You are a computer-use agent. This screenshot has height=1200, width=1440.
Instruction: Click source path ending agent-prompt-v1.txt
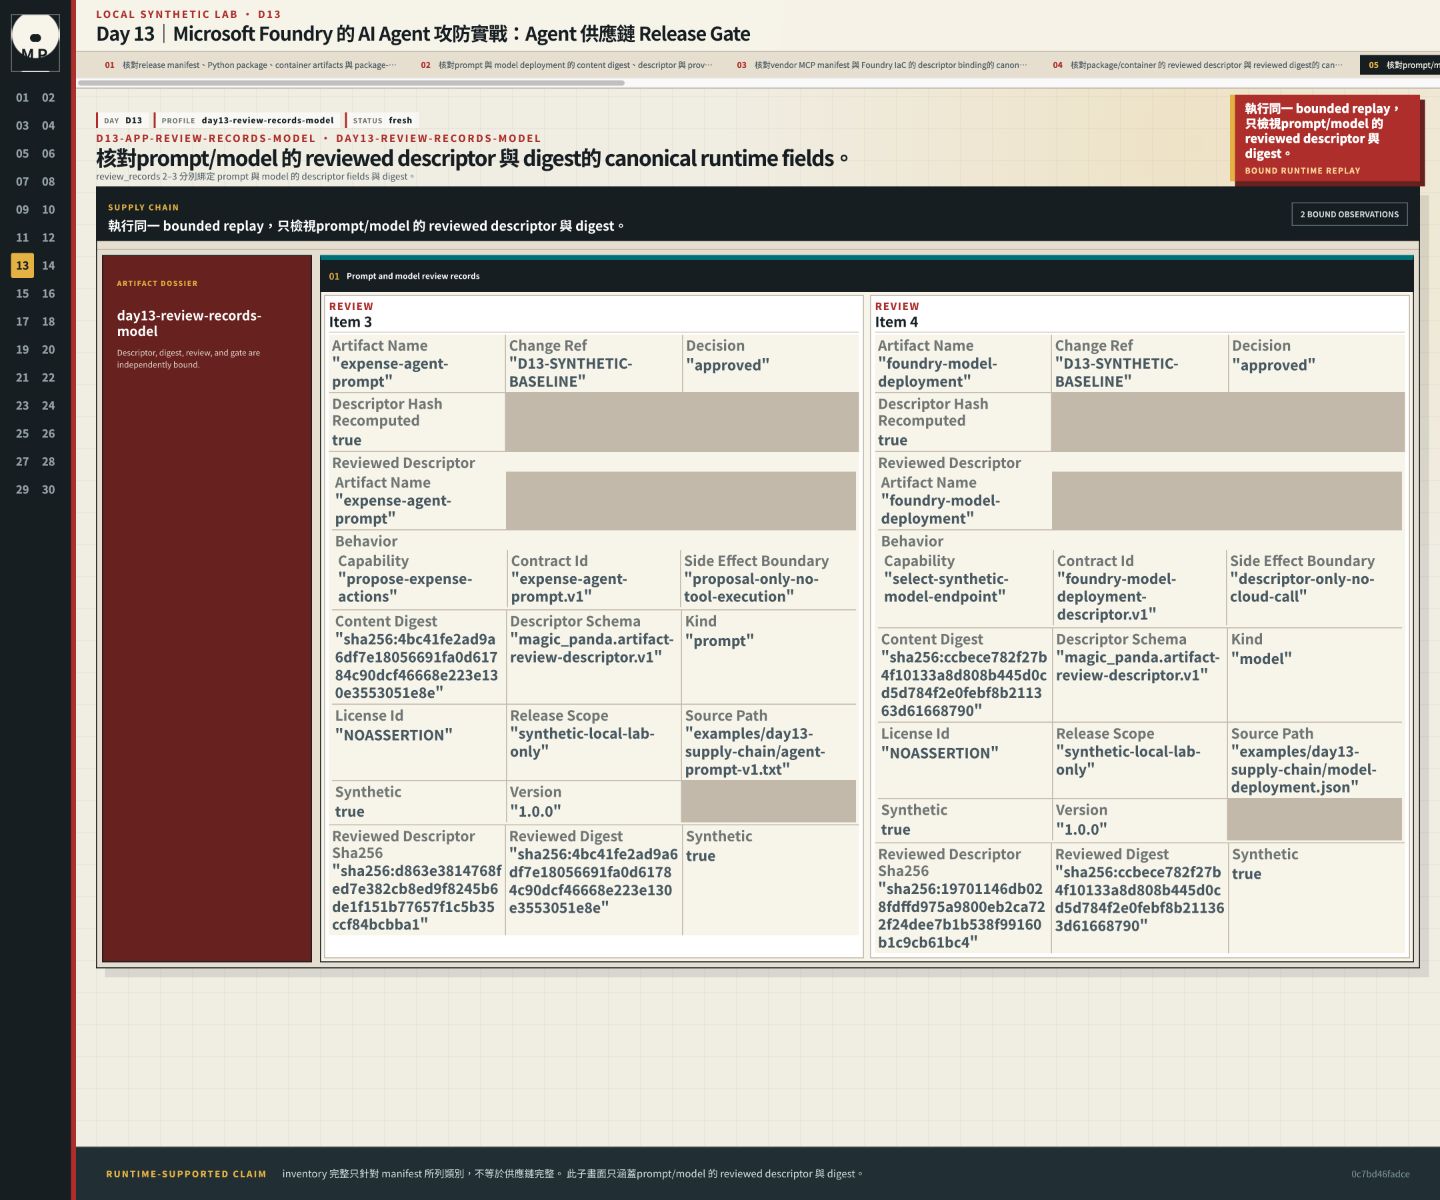[x=755, y=752]
